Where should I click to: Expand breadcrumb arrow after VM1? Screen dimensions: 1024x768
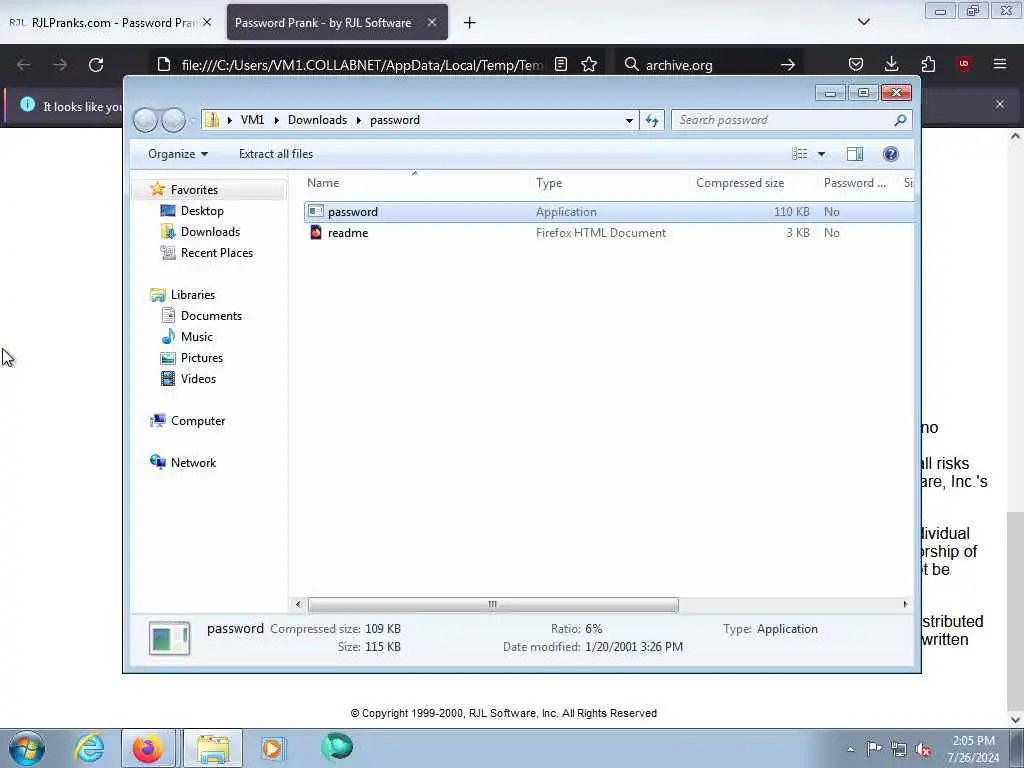pyautogui.click(x=277, y=120)
